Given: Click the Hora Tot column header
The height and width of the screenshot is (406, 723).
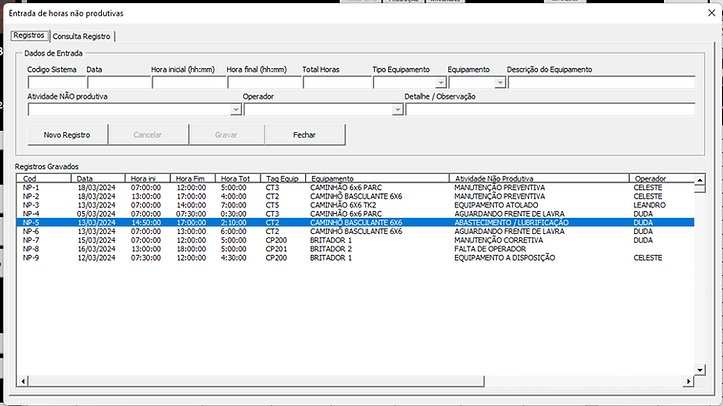Looking at the screenshot, I should point(237,178).
